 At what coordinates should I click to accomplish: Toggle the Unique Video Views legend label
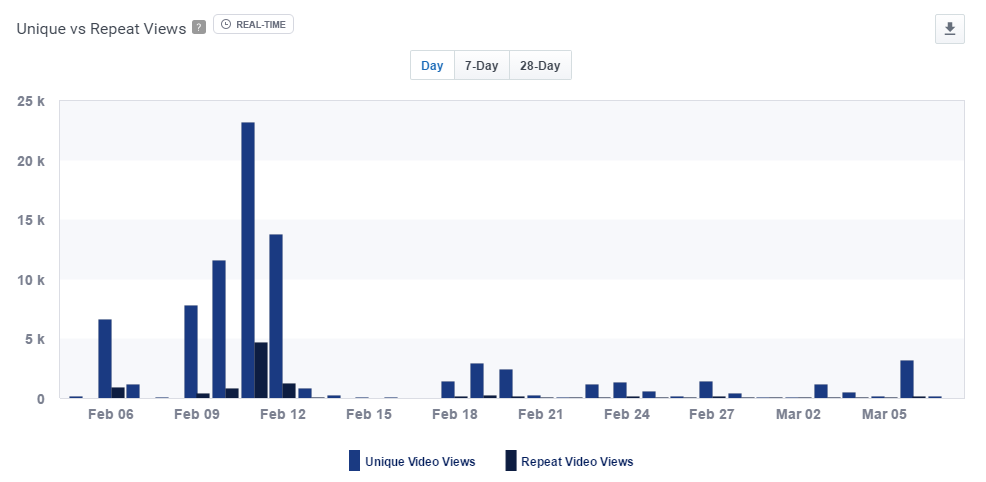pos(420,462)
